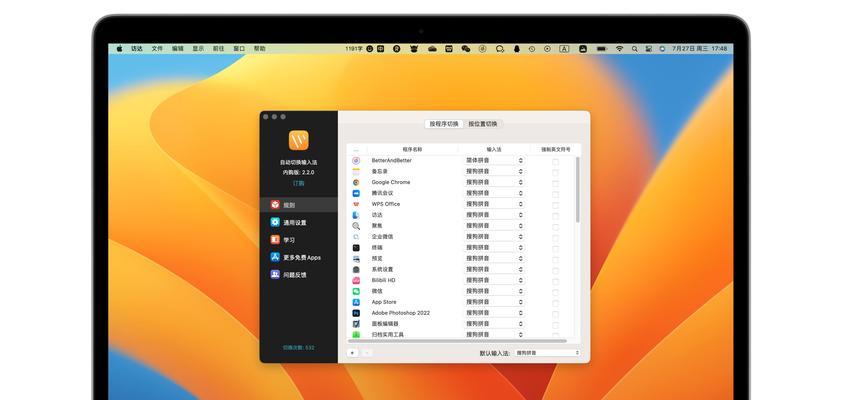843x400 pixels.
Task: Click the Bilibili HD app icon
Action: coord(356,280)
